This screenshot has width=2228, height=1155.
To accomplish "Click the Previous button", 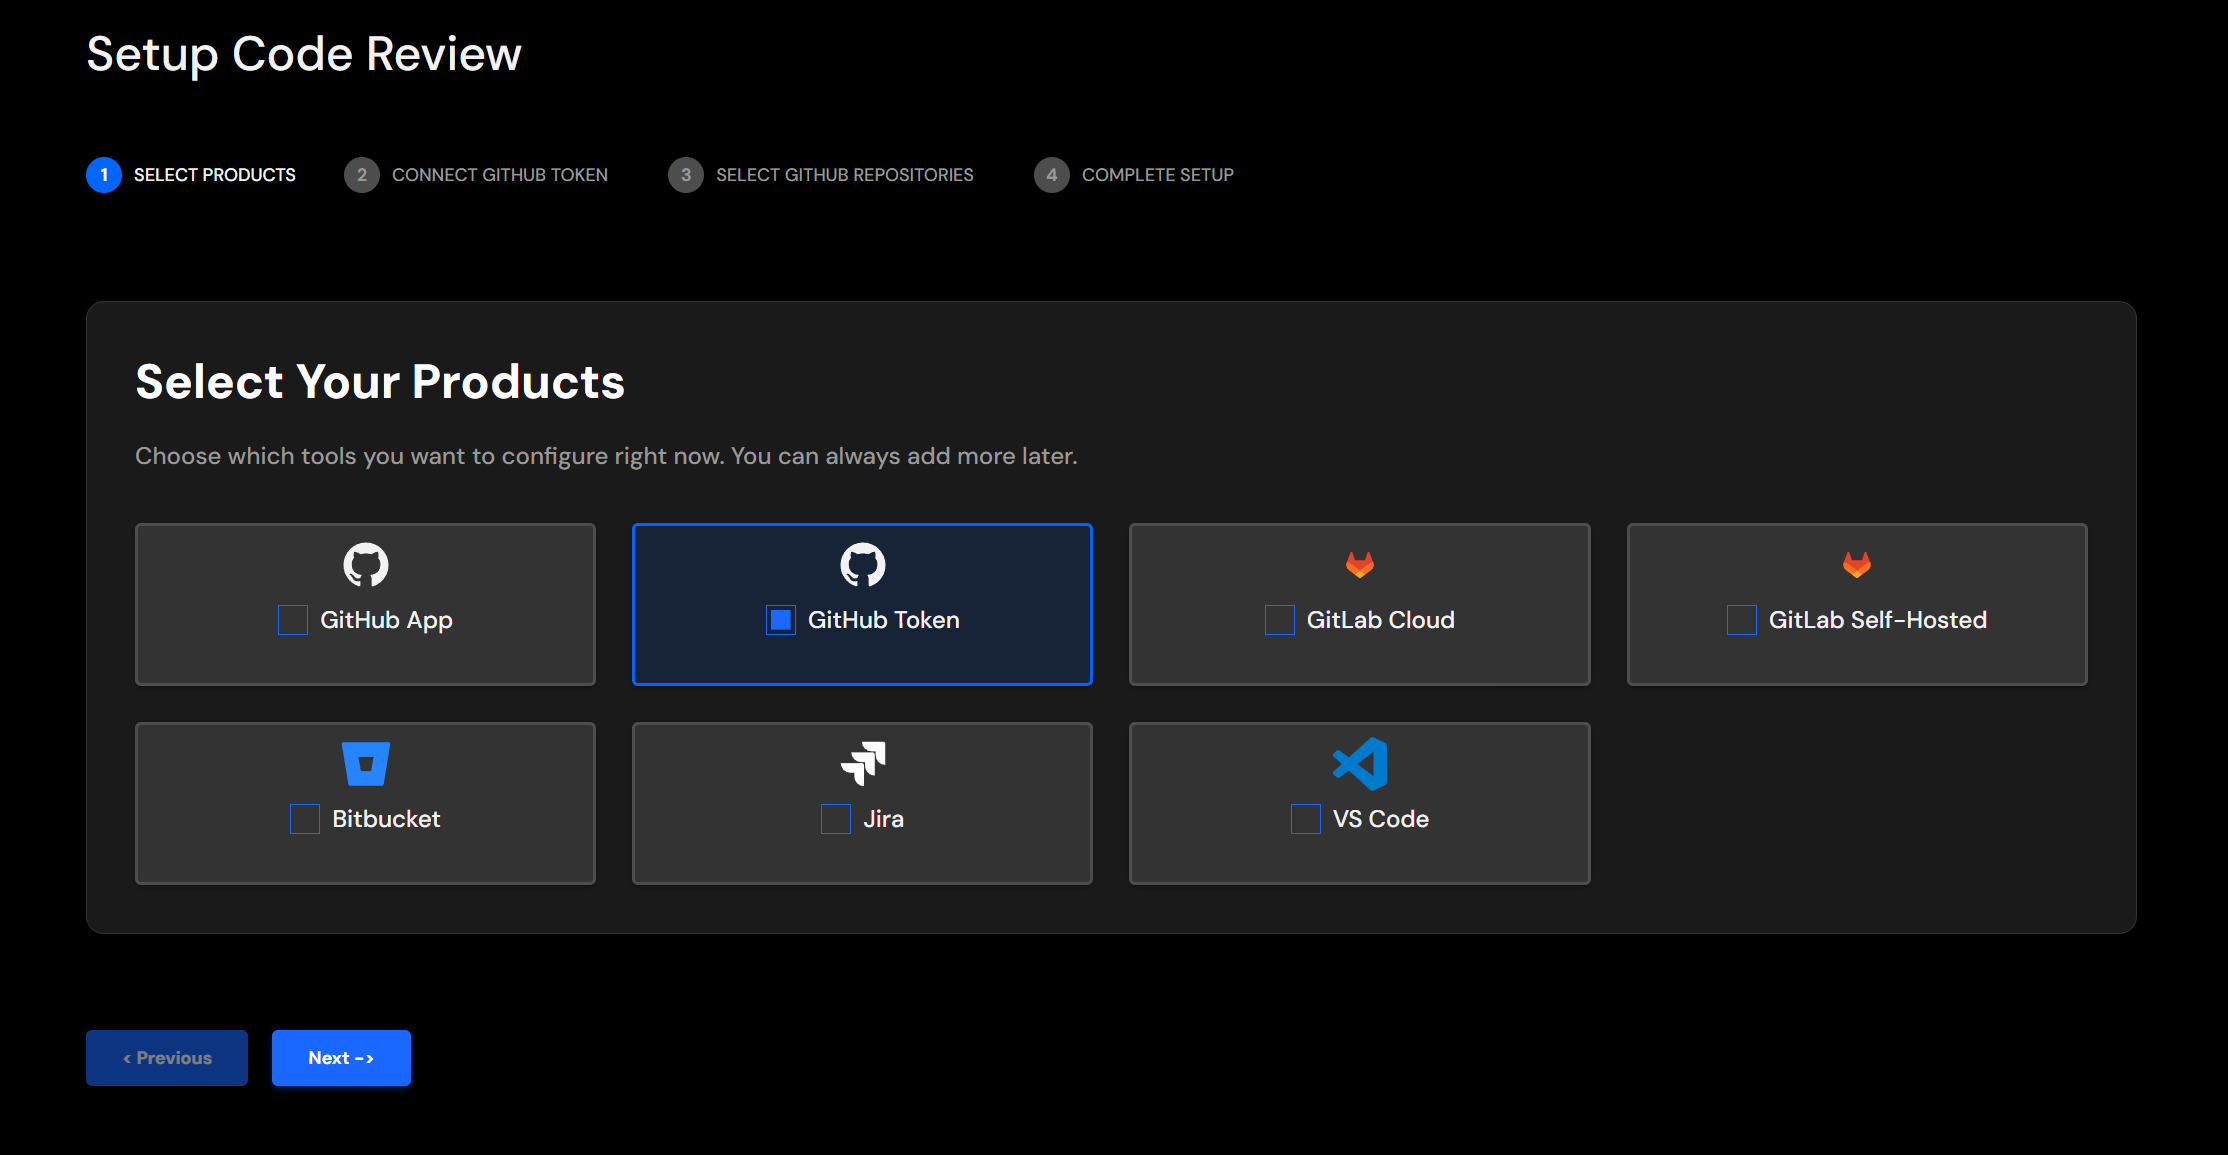I will 167,1058.
